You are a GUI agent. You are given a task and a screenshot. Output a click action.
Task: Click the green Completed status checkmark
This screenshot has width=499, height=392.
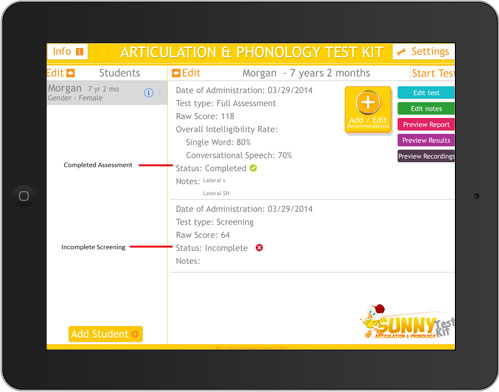click(253, 168)
